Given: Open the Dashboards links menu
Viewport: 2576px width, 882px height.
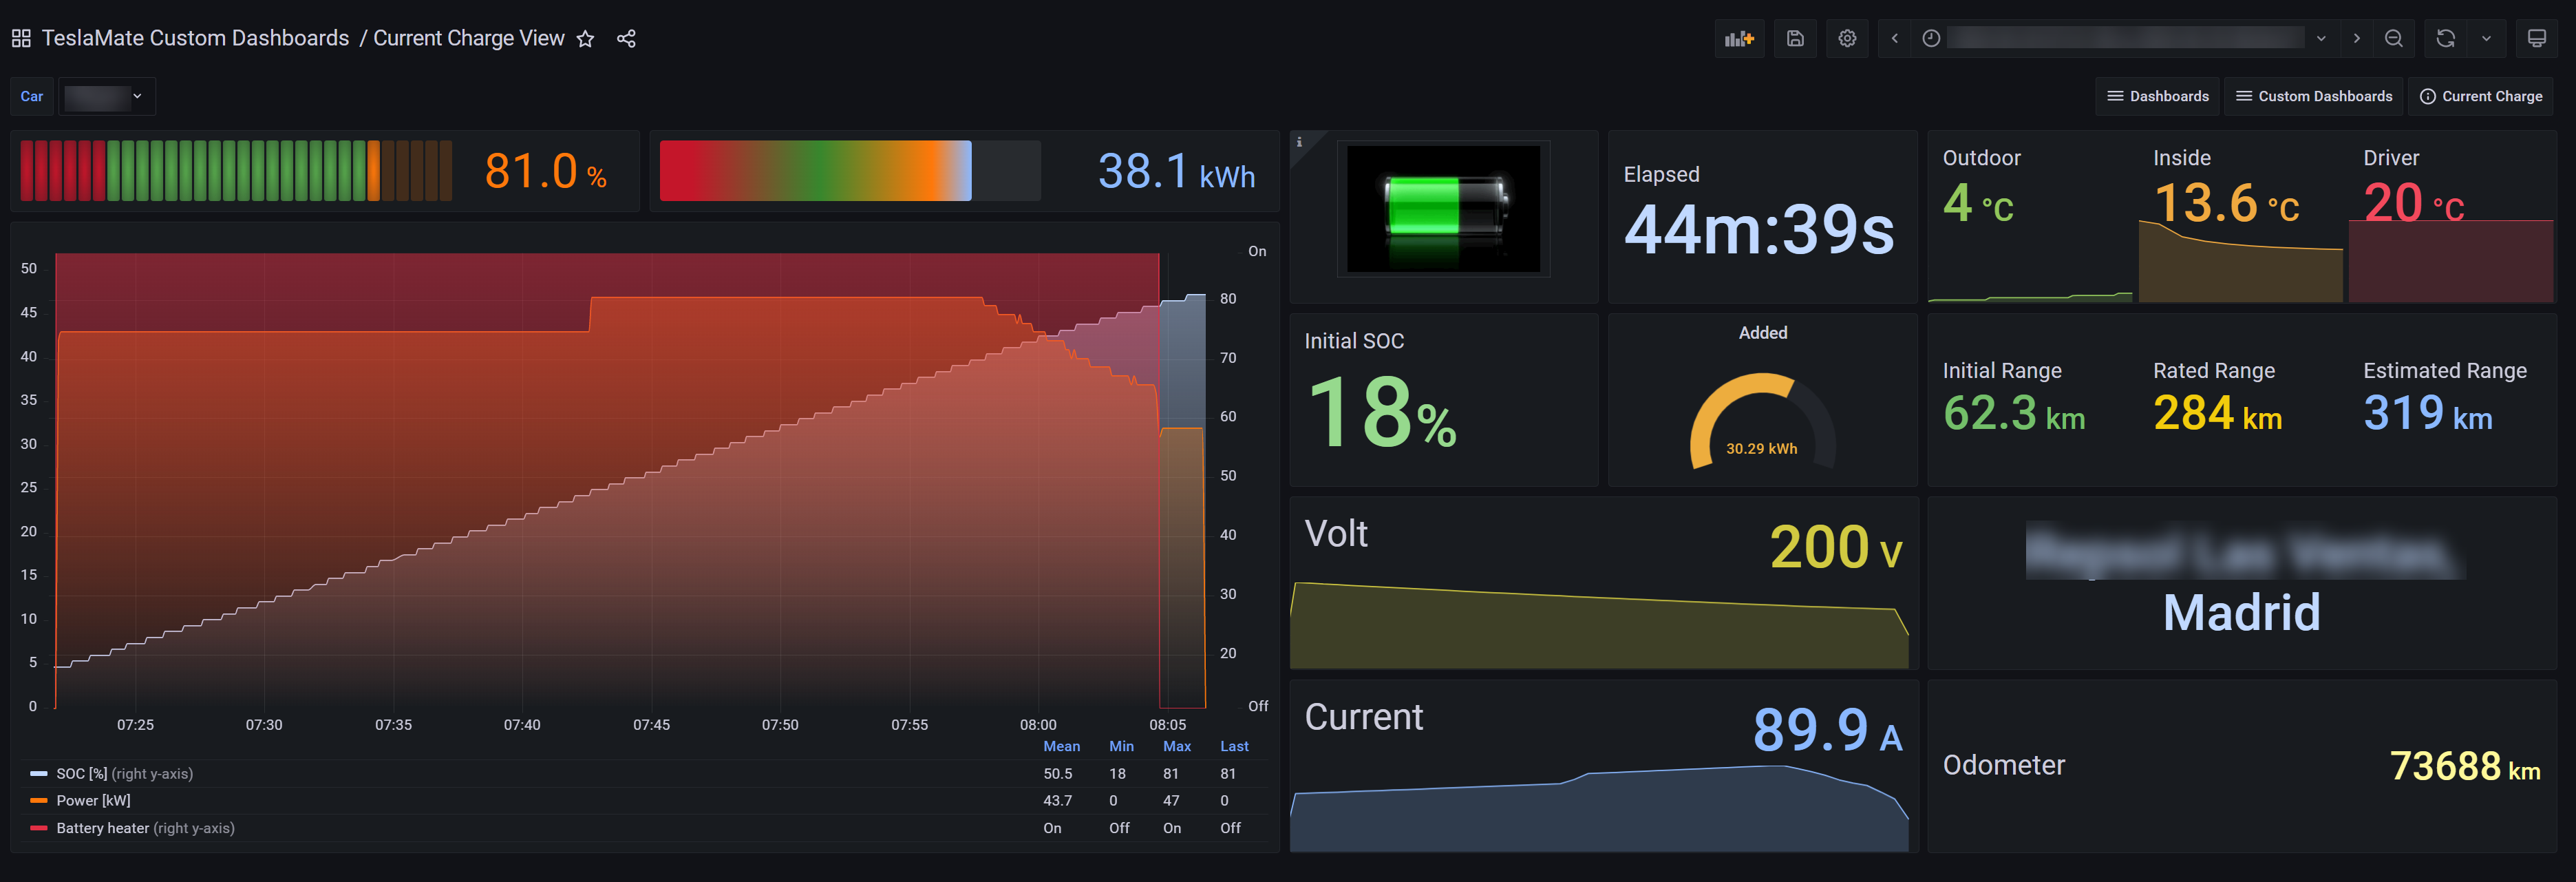Looking at the screenshot, I should click(2157, 96).
